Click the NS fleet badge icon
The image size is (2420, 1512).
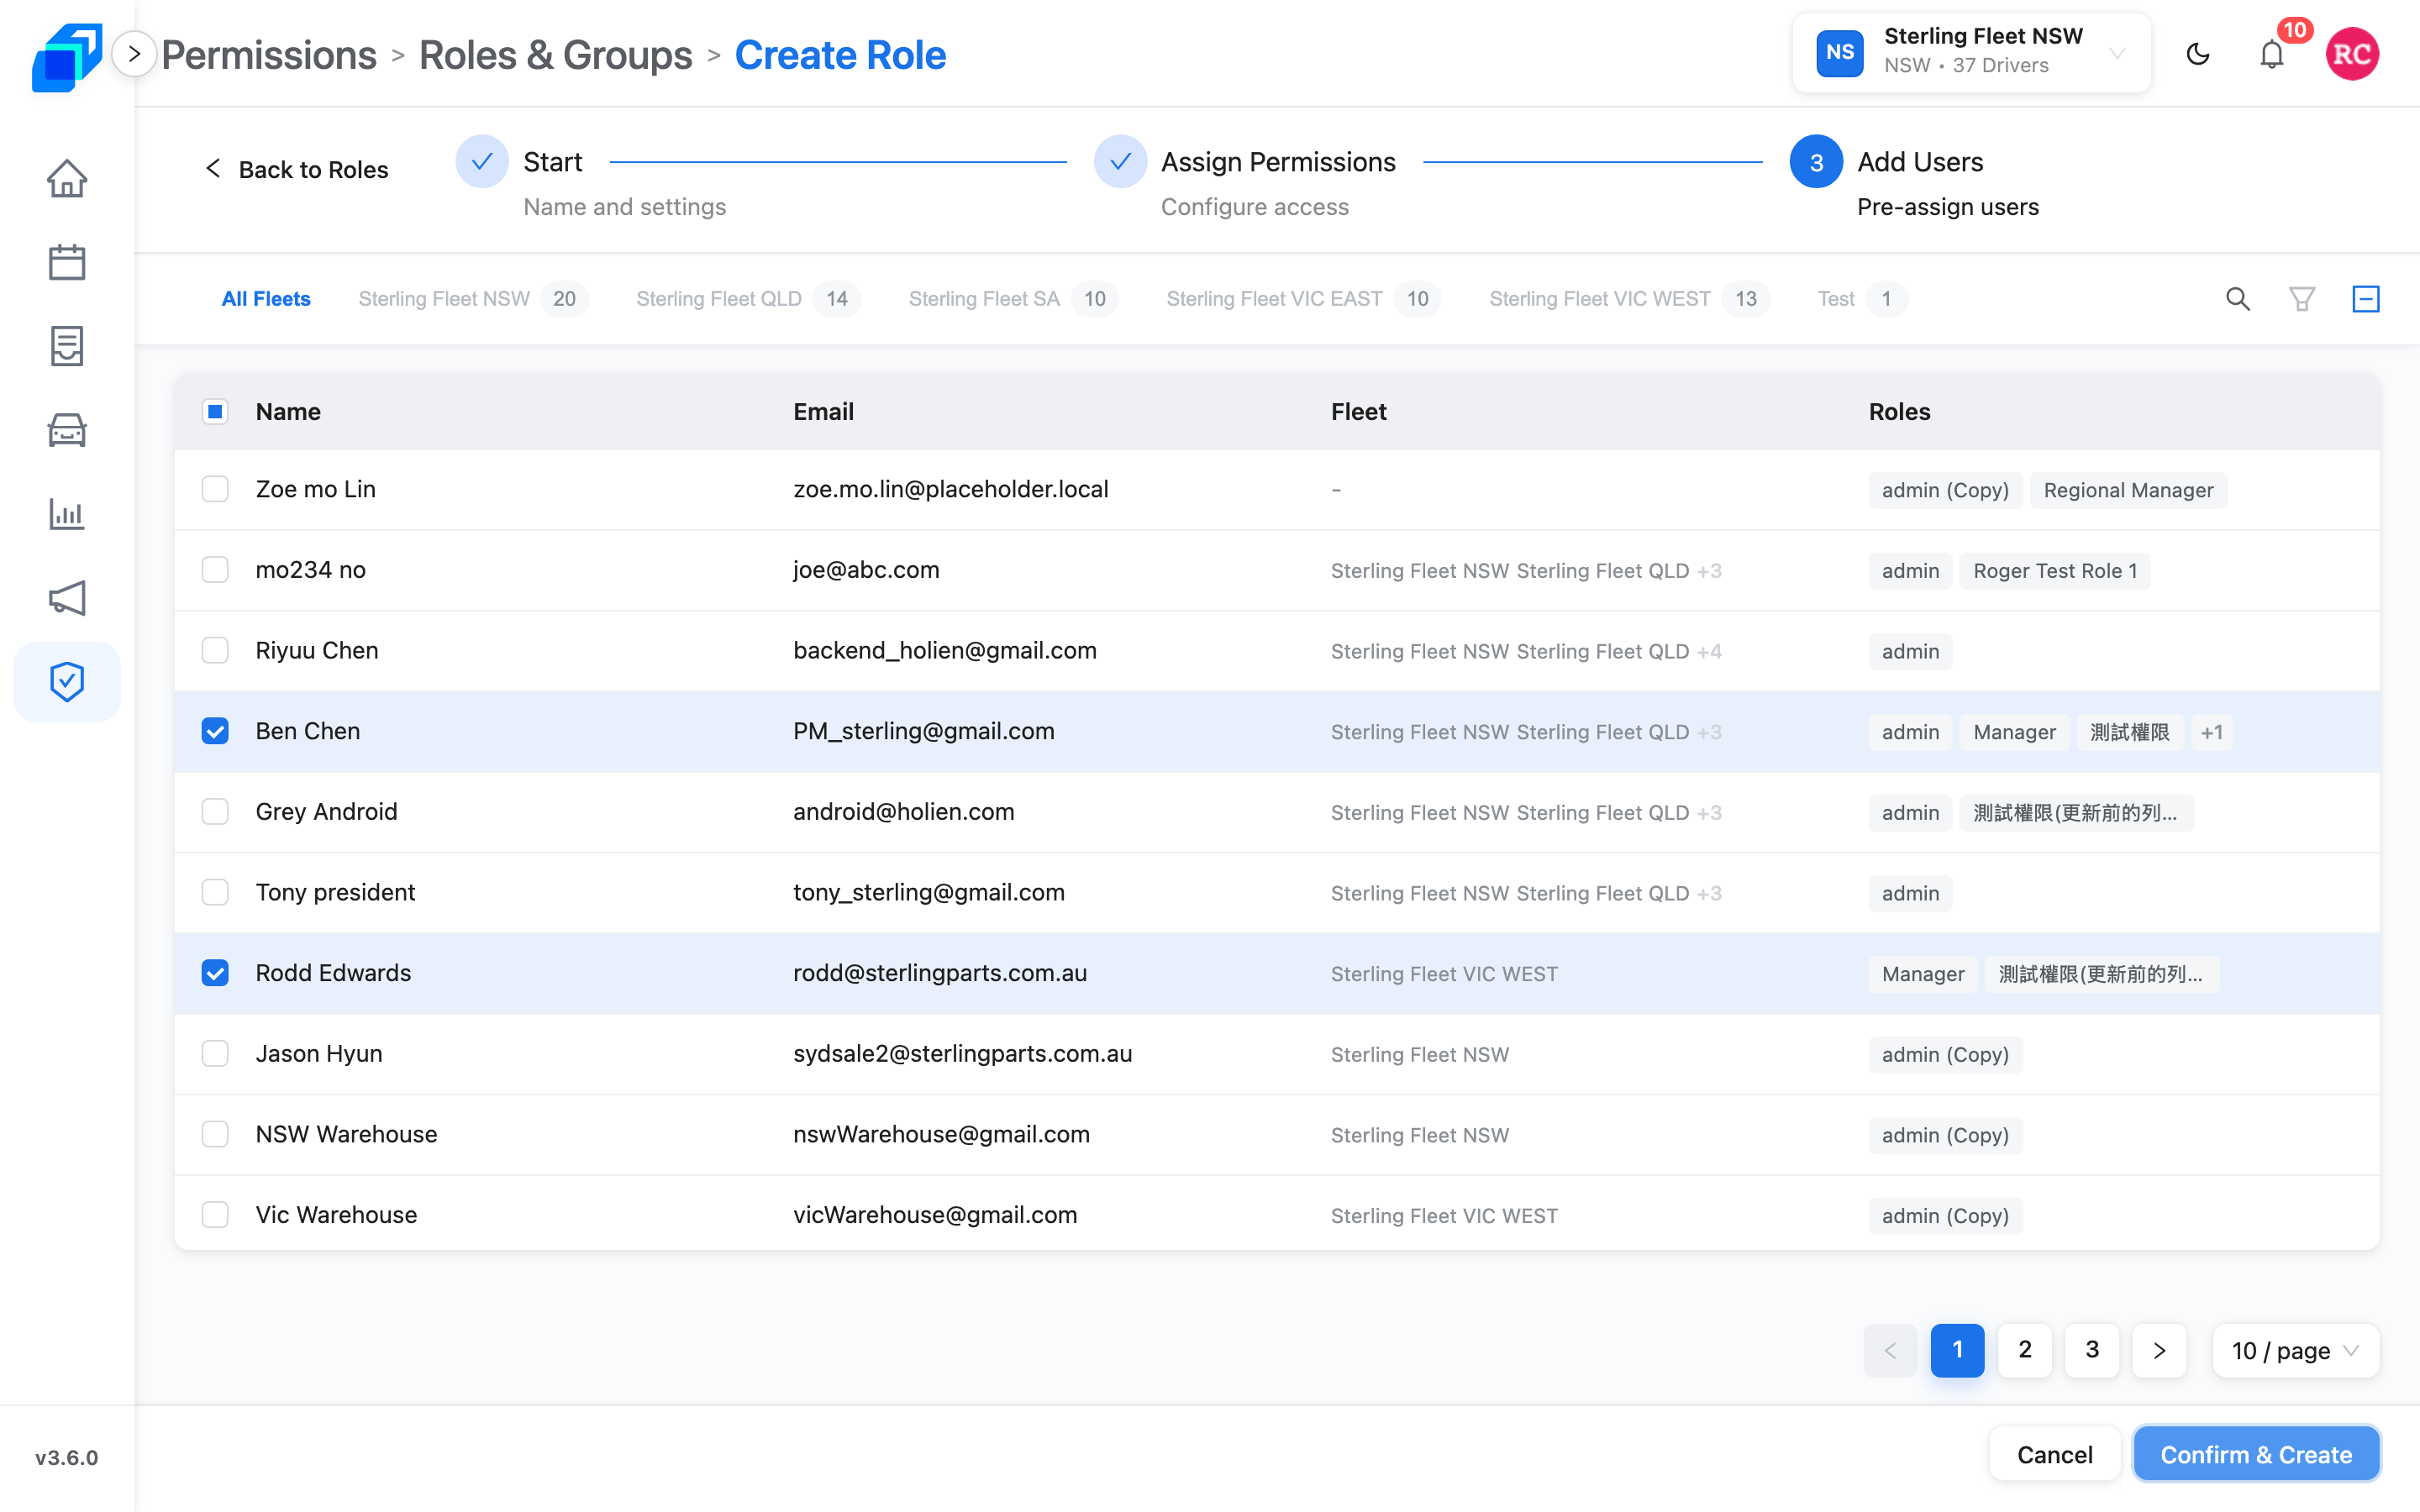coord(1840,53)
